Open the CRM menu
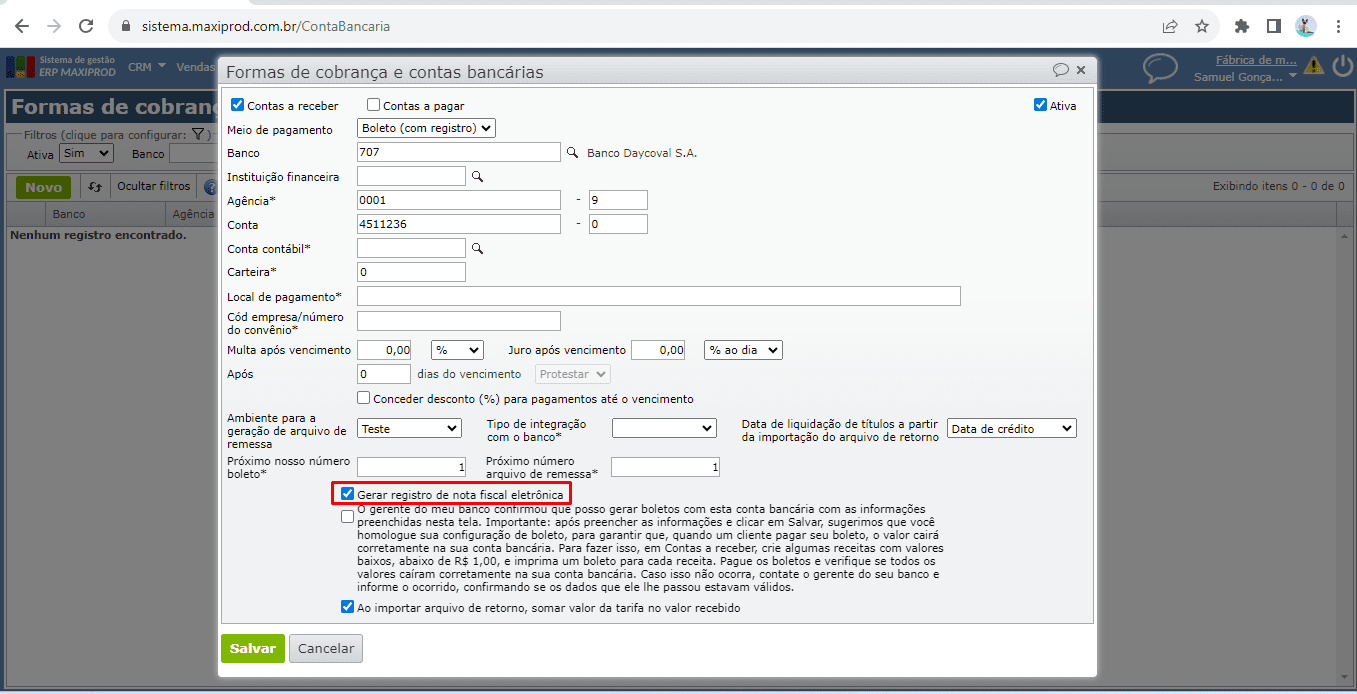 point(147,67)
